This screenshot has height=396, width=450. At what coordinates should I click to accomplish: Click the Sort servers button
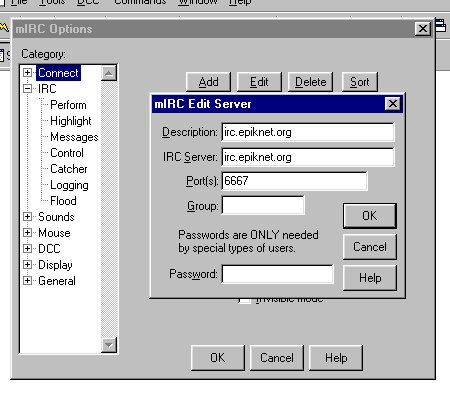point(360,82)
